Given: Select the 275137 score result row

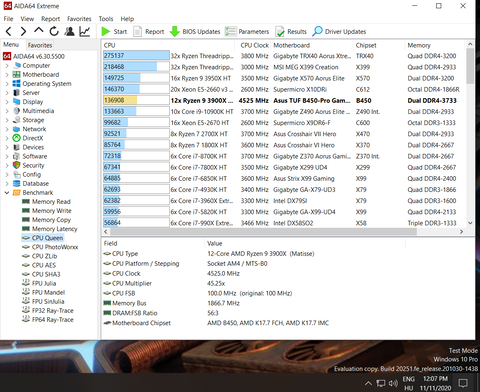Looking at the screenshot, I should [283, 56].
